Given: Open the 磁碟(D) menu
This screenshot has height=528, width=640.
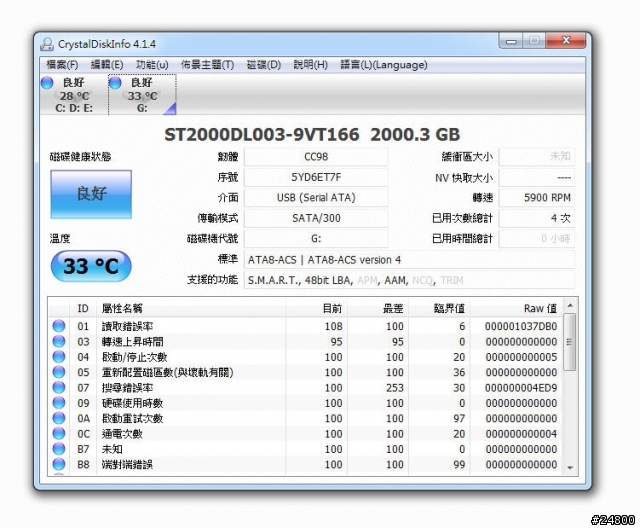Looking at the screenshot, I should pos(264,65).
